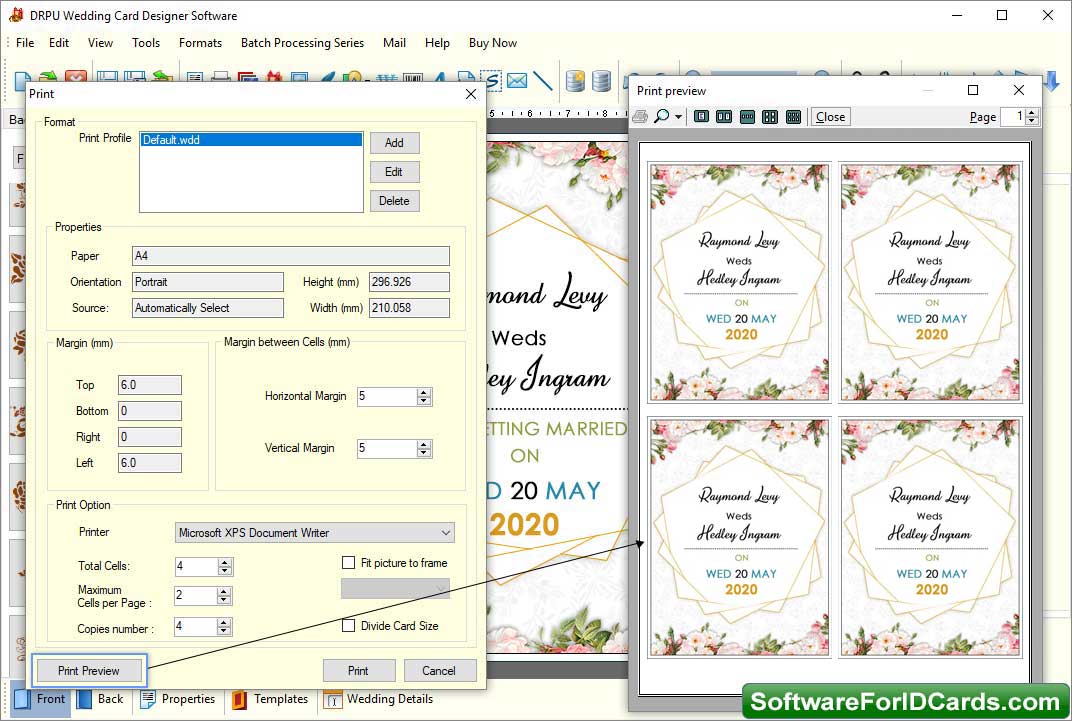The image size is (1072, 721).
Task: Show three pages layout in Print preview
Action: pyautogui.click(x=747, y=117)
